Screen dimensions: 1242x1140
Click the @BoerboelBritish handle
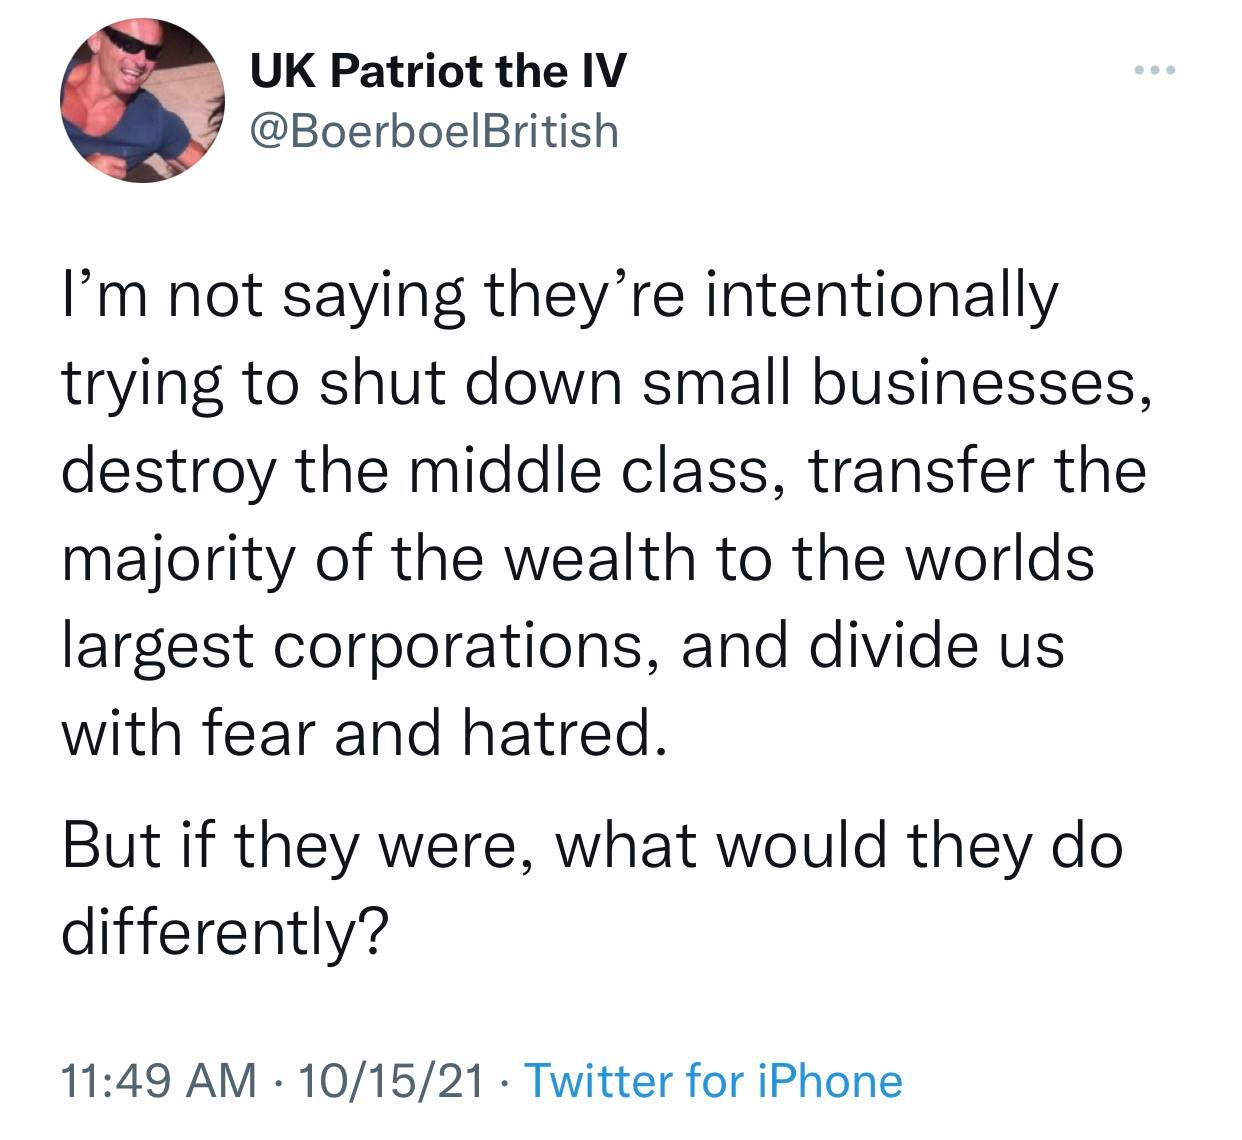click(434, 131)
